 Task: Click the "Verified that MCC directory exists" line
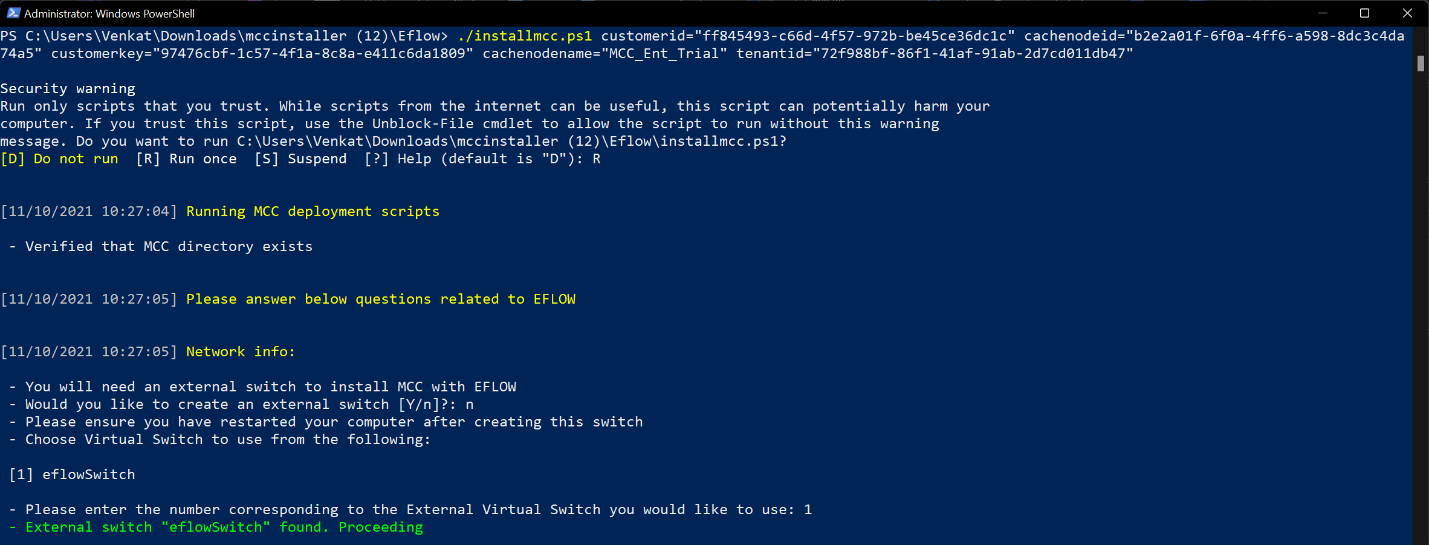(x=168, y=246)
